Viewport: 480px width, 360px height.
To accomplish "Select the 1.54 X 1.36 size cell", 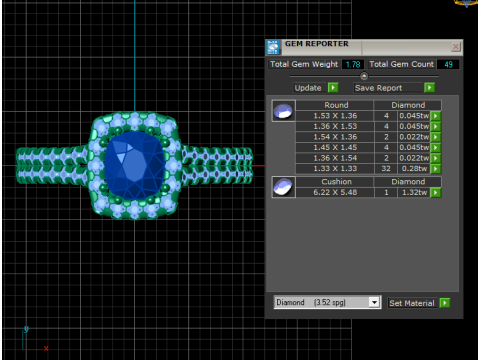I will pos(335,137).
